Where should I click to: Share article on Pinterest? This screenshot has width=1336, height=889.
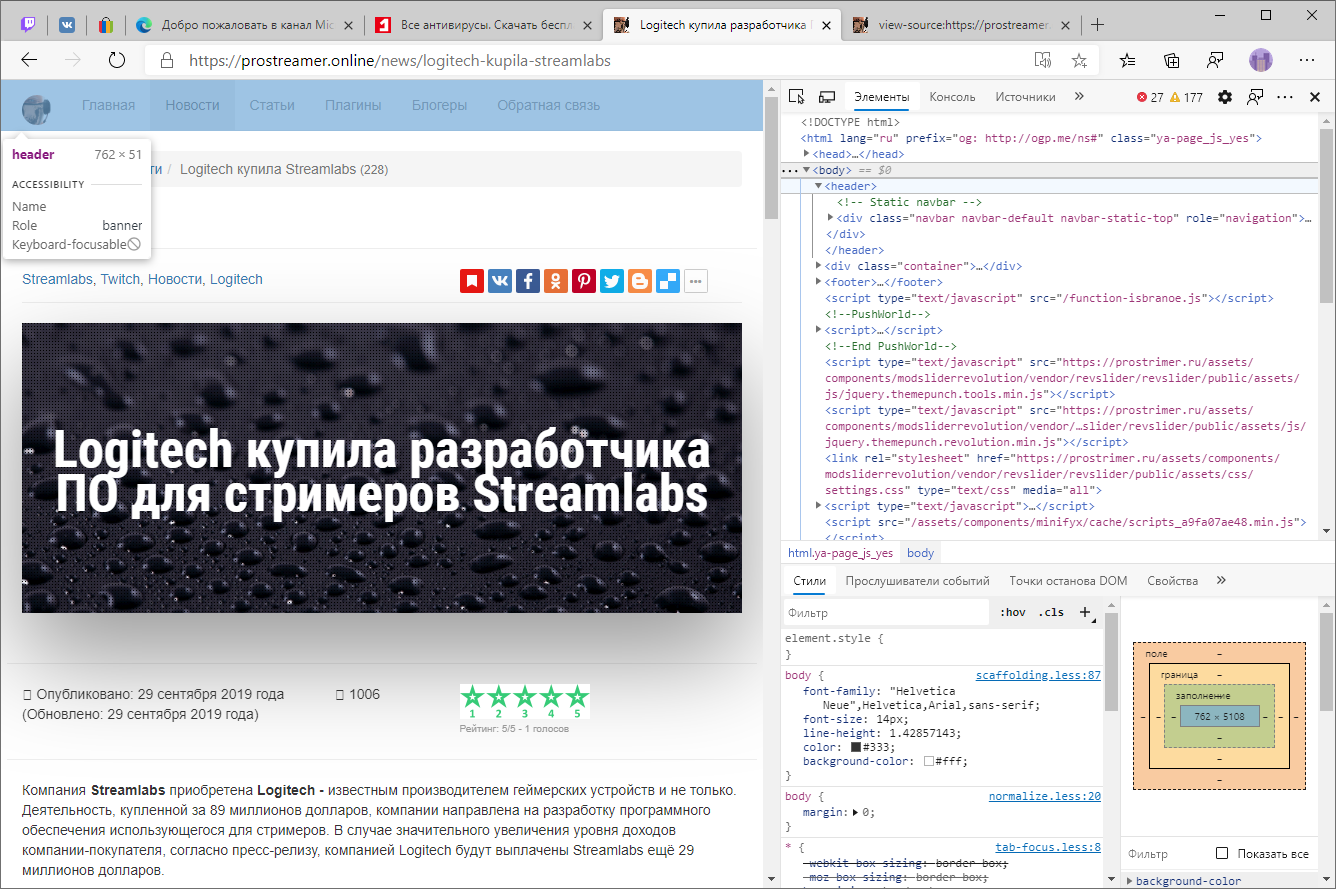584,281
